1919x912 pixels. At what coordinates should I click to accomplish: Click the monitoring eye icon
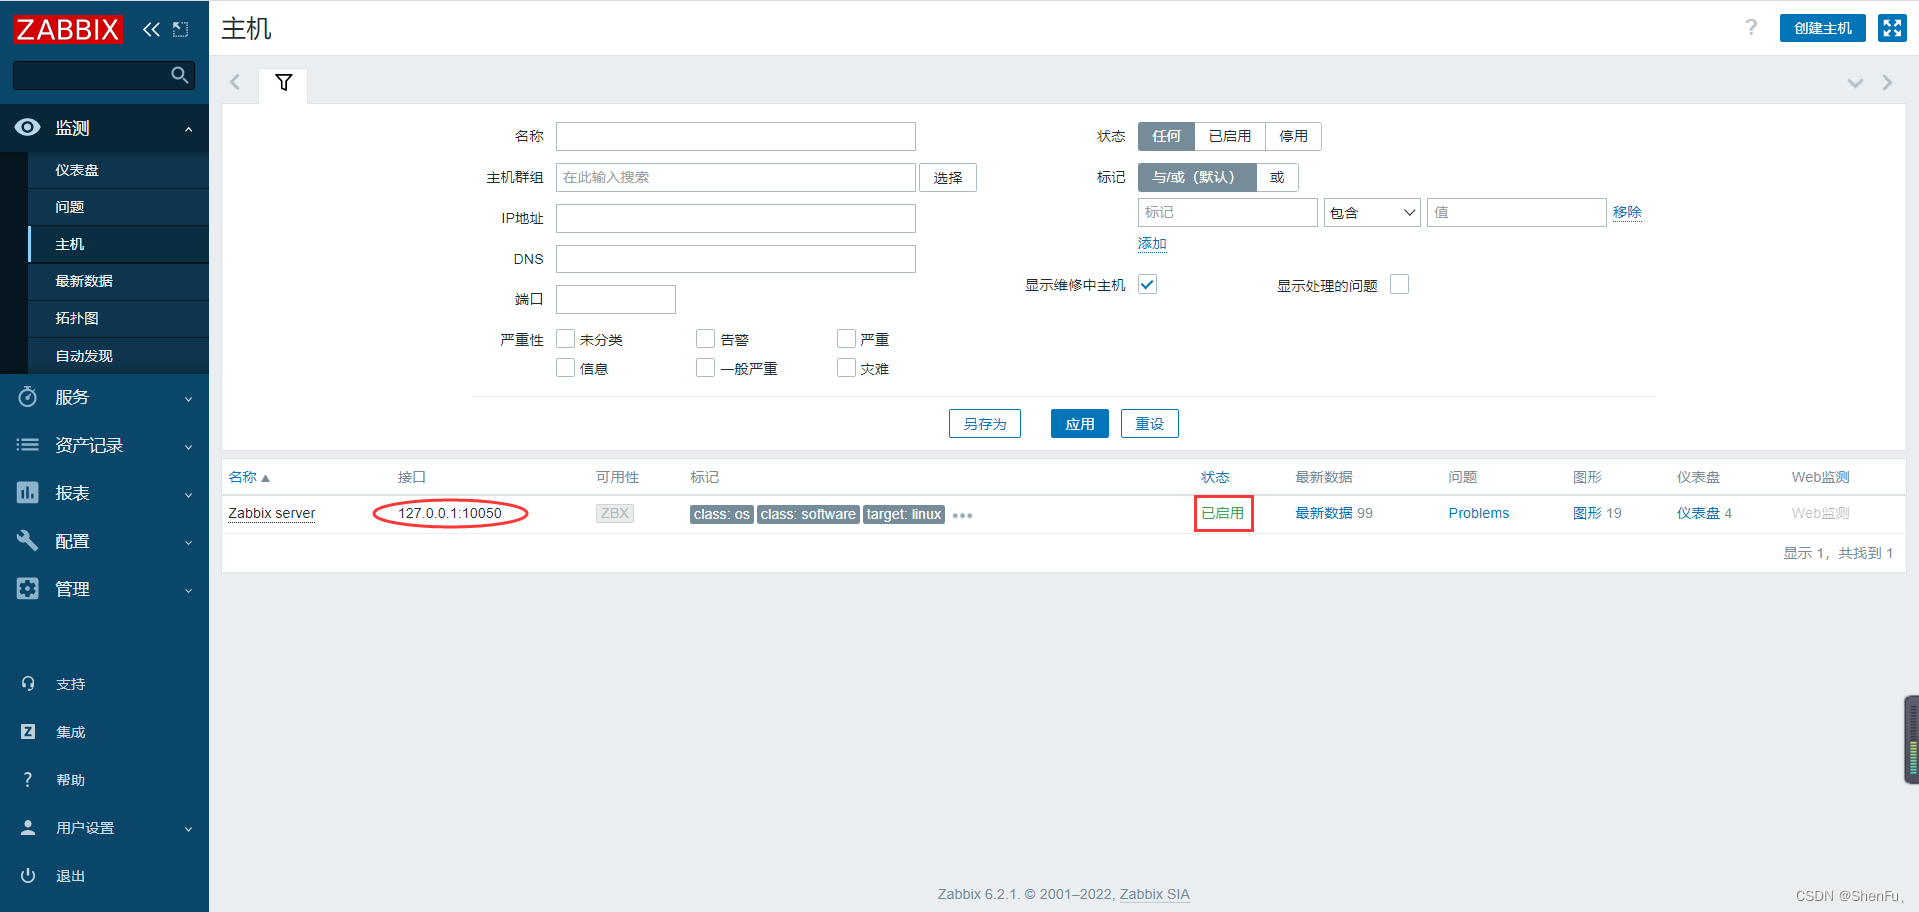click(28, 127)
